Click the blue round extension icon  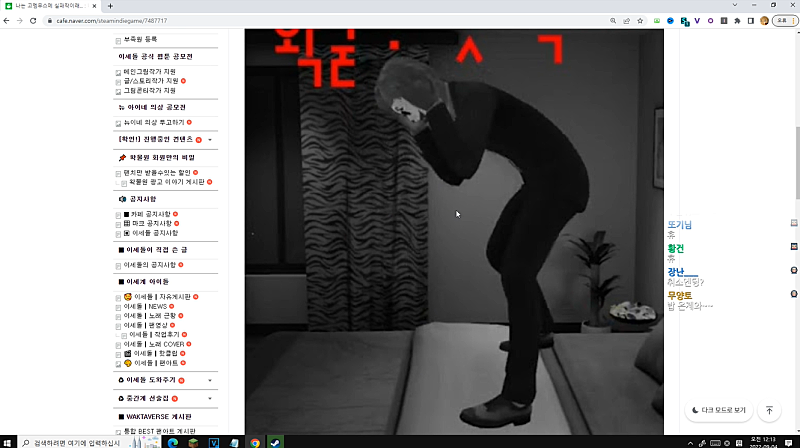[670, 21]
